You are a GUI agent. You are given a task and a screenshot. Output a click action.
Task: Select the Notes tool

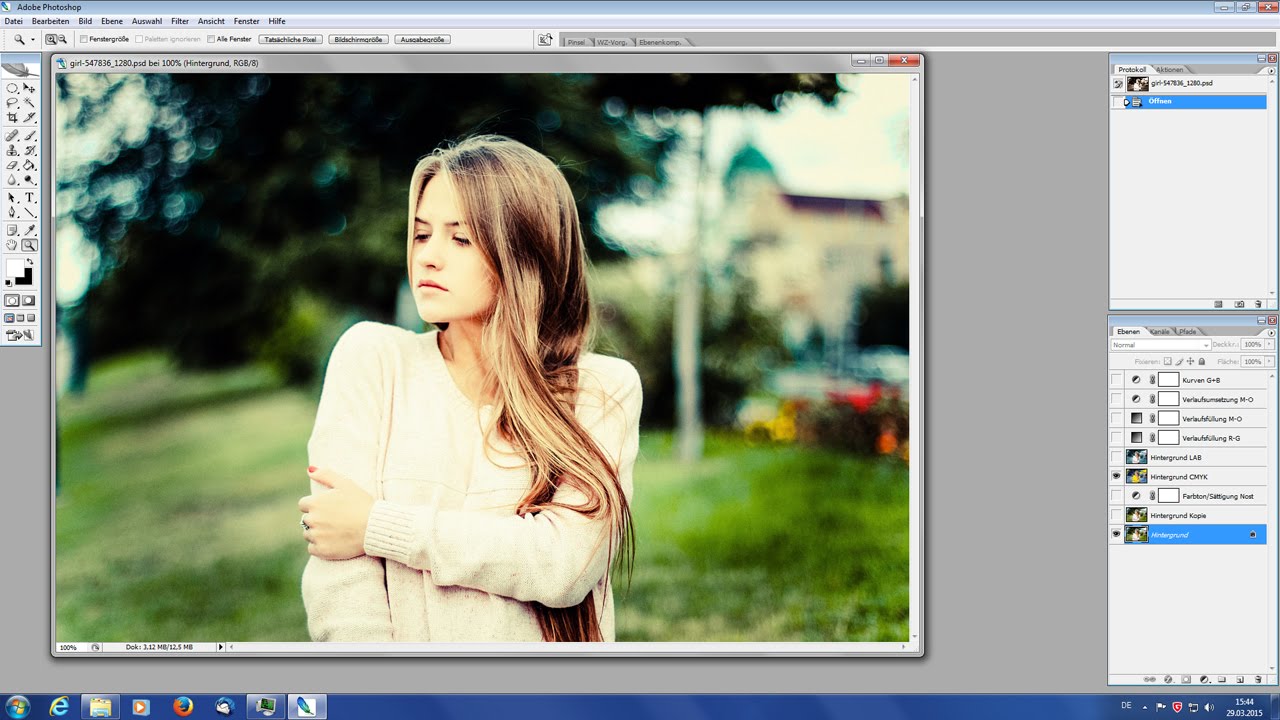click(12, 230)
